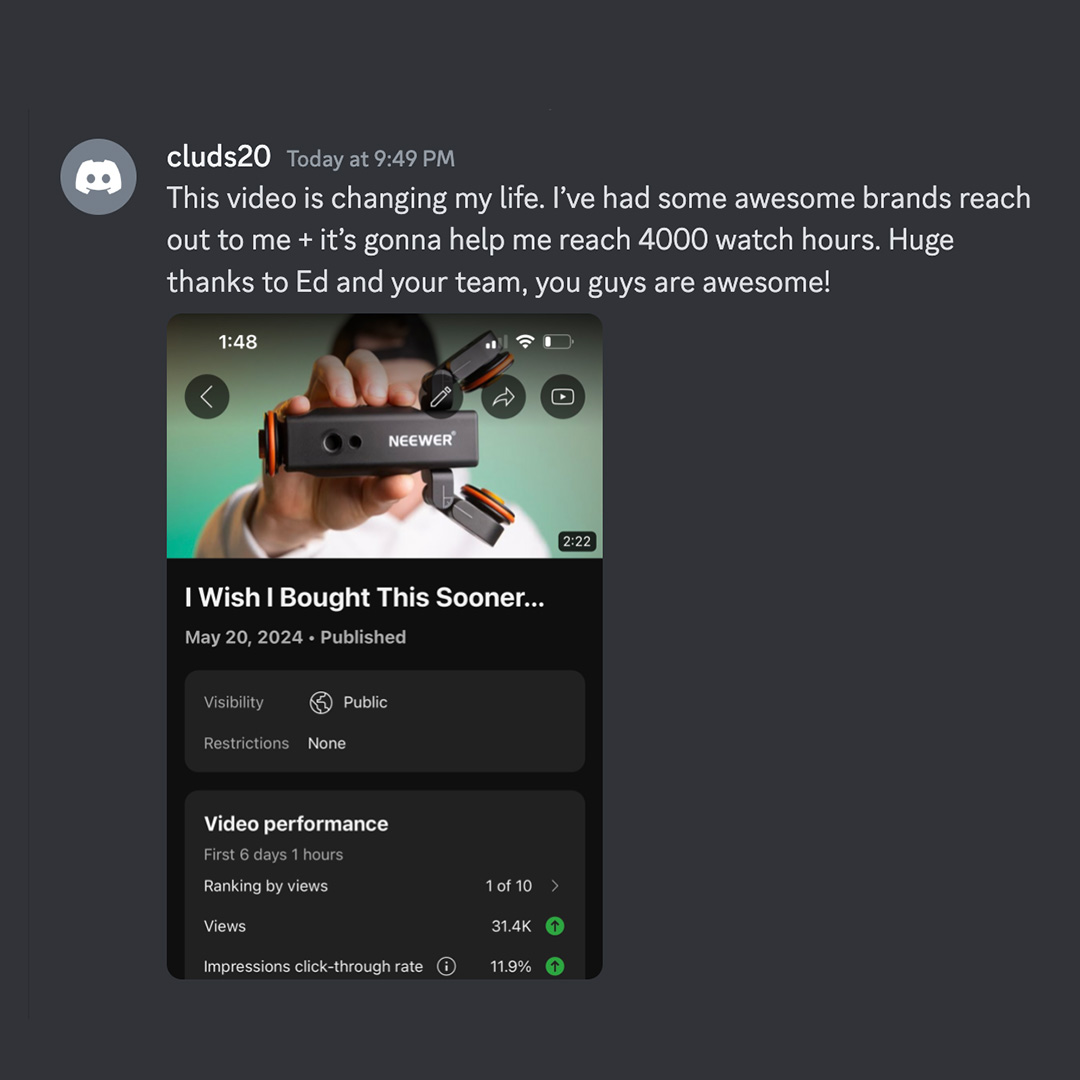Tap the share arrow icon
Screen dimensions: 1080x1080
(503, 397)
